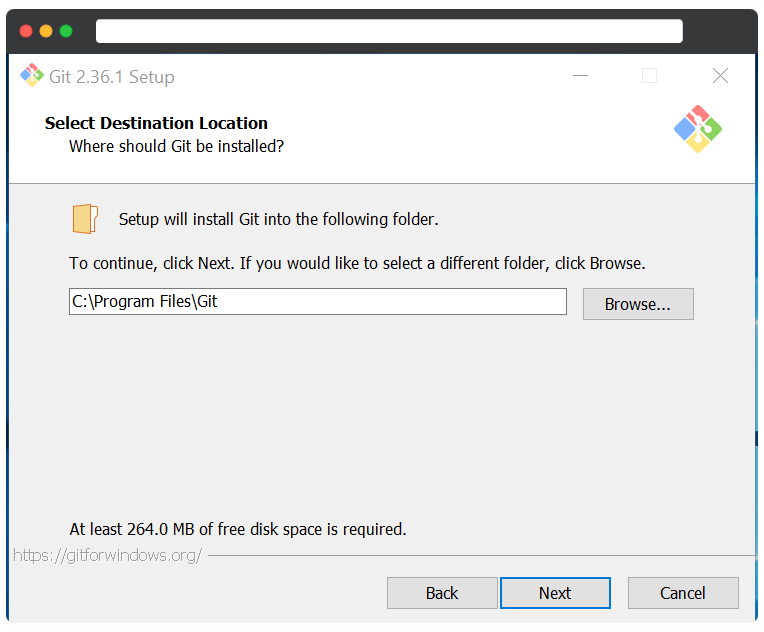
Task: Click the disabled maximize box of Git Setup
Action: (x=649, y=76)
